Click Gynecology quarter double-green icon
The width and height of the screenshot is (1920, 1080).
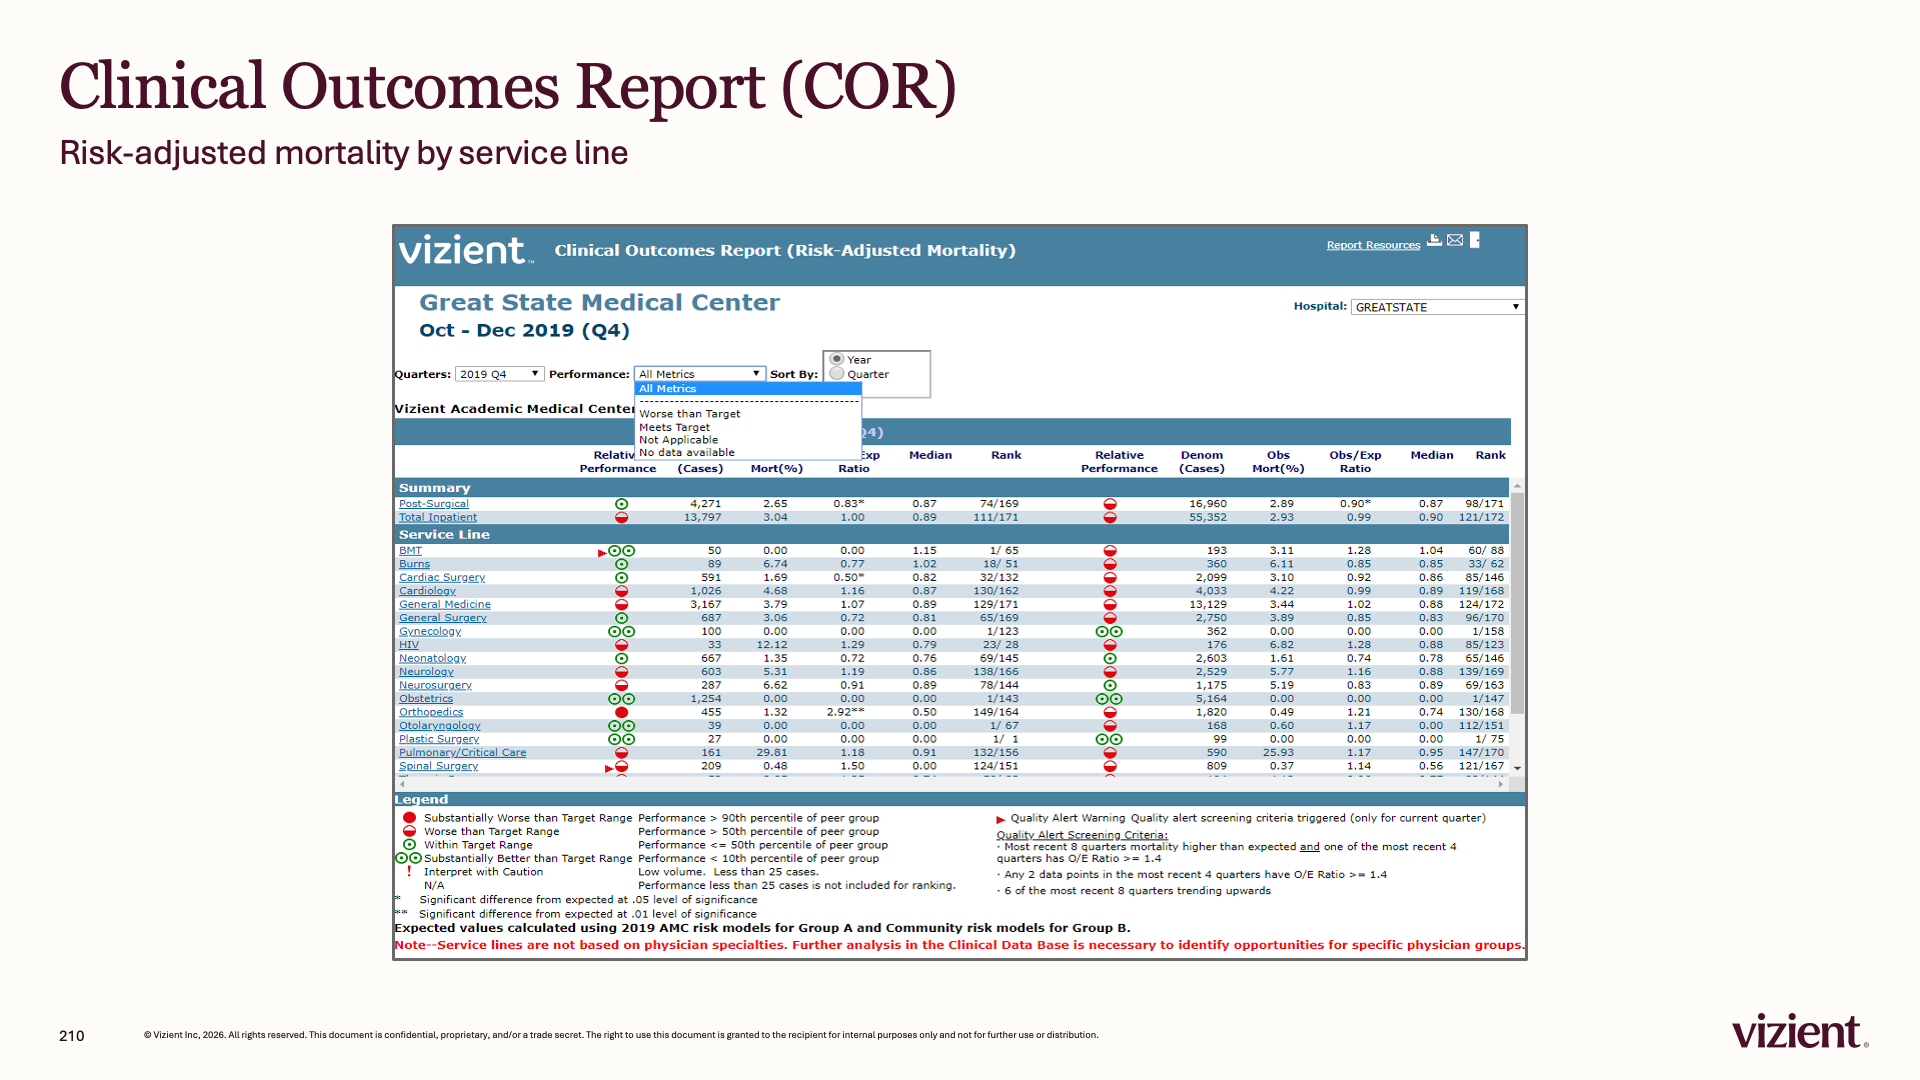point(622,631)
